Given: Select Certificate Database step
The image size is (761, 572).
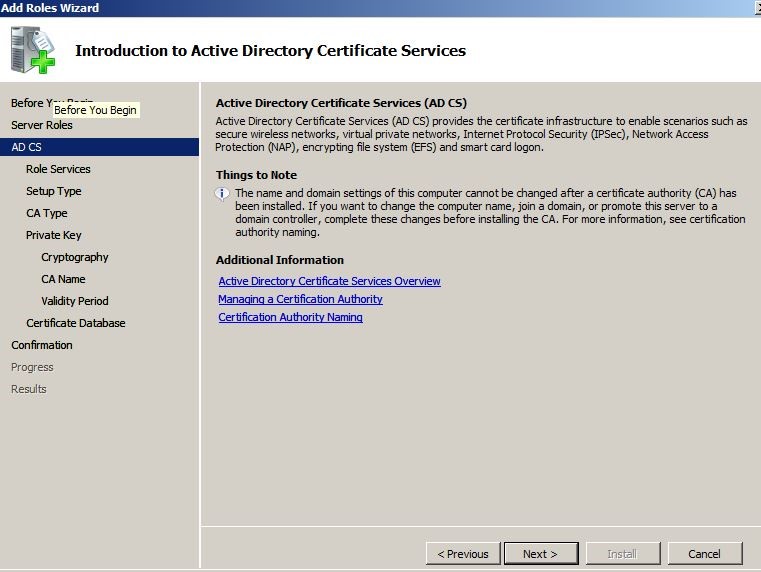Looking at the screenshot, I should coord(76,323).
